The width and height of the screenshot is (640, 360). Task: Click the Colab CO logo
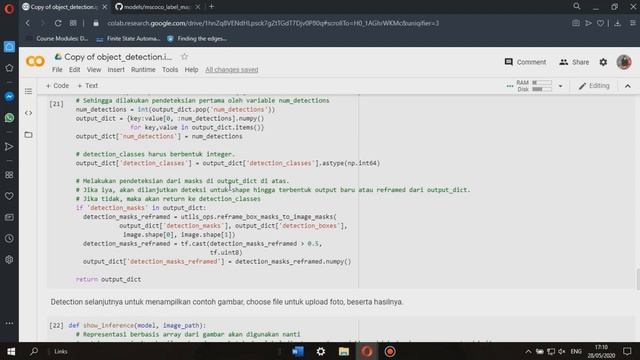point(35,62)
